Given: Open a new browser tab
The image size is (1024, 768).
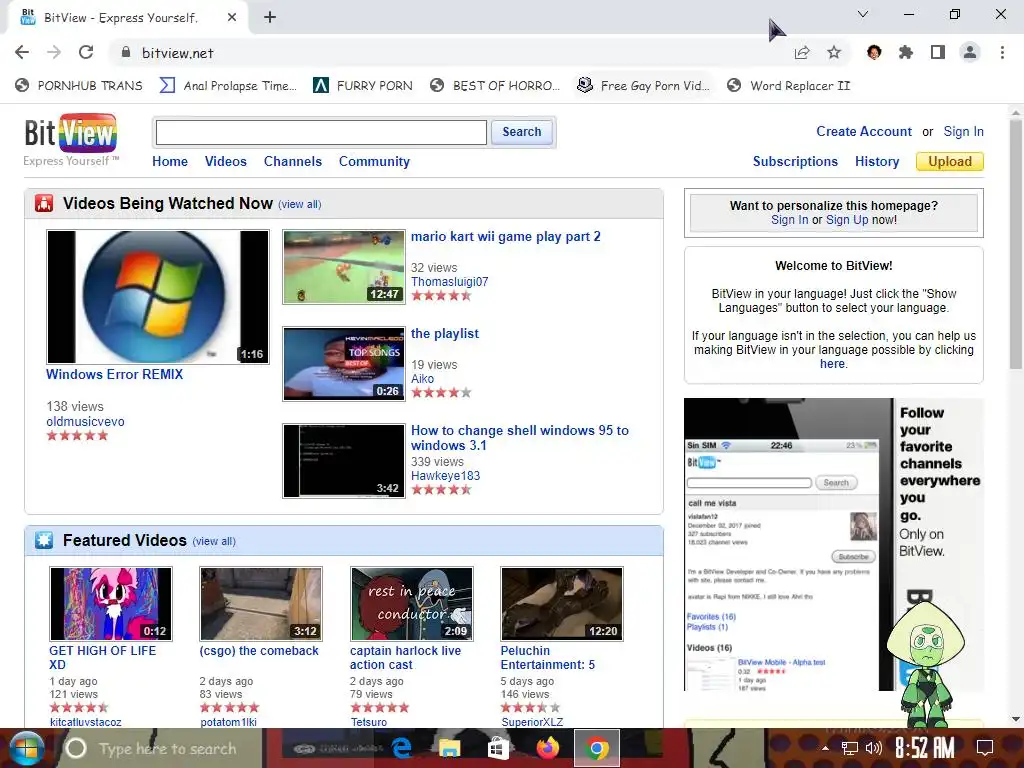Looking at the screenshot, I should pos(270,18).
